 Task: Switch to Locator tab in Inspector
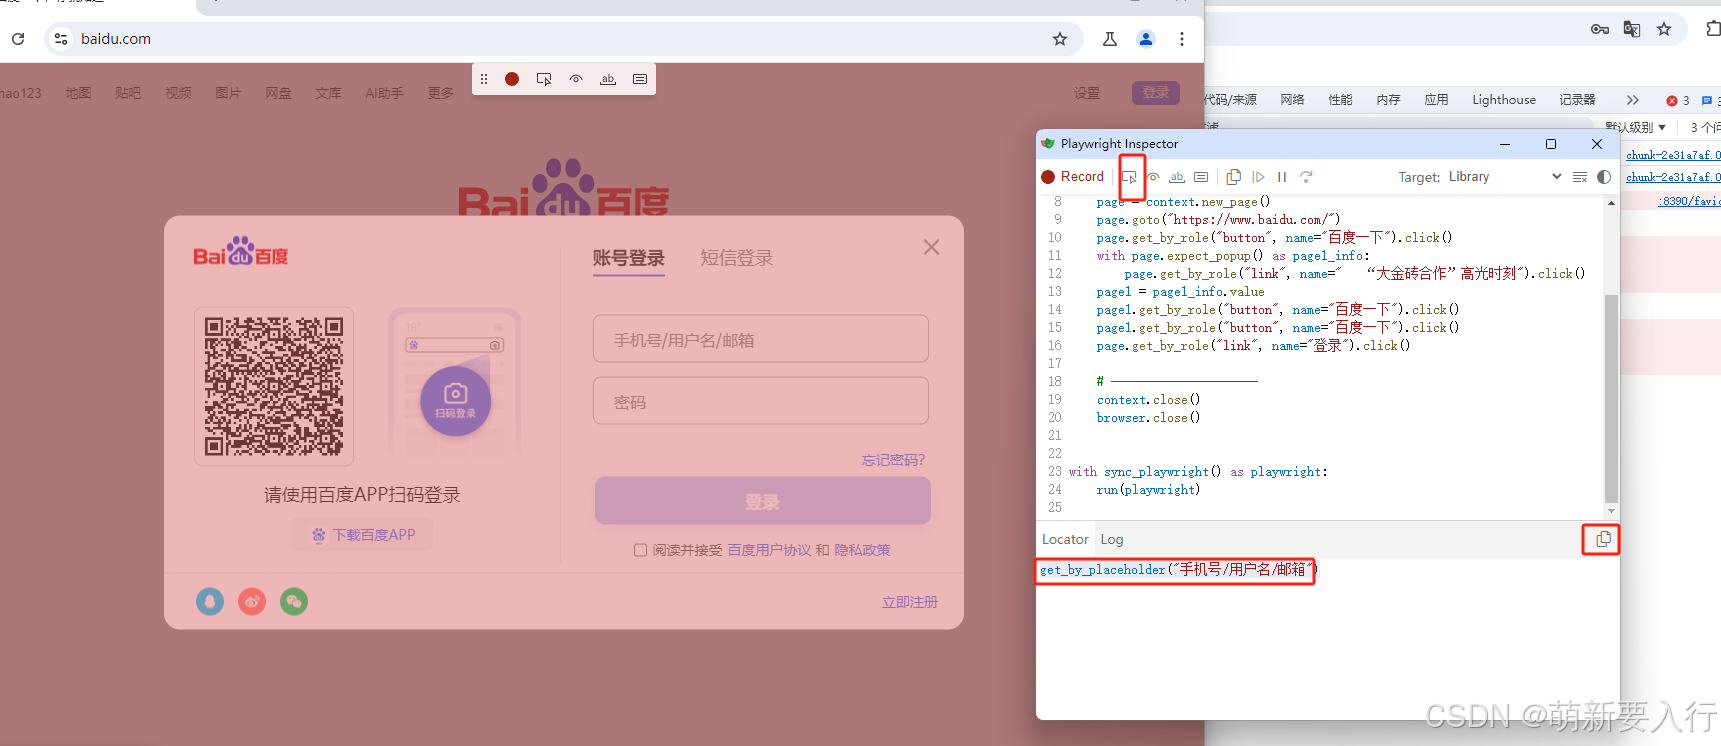(x=1065, y=539)
